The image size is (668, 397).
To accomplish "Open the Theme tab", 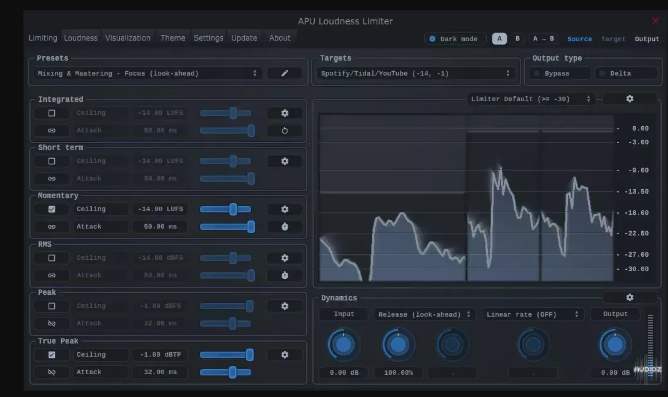I will tap(173, 38).
